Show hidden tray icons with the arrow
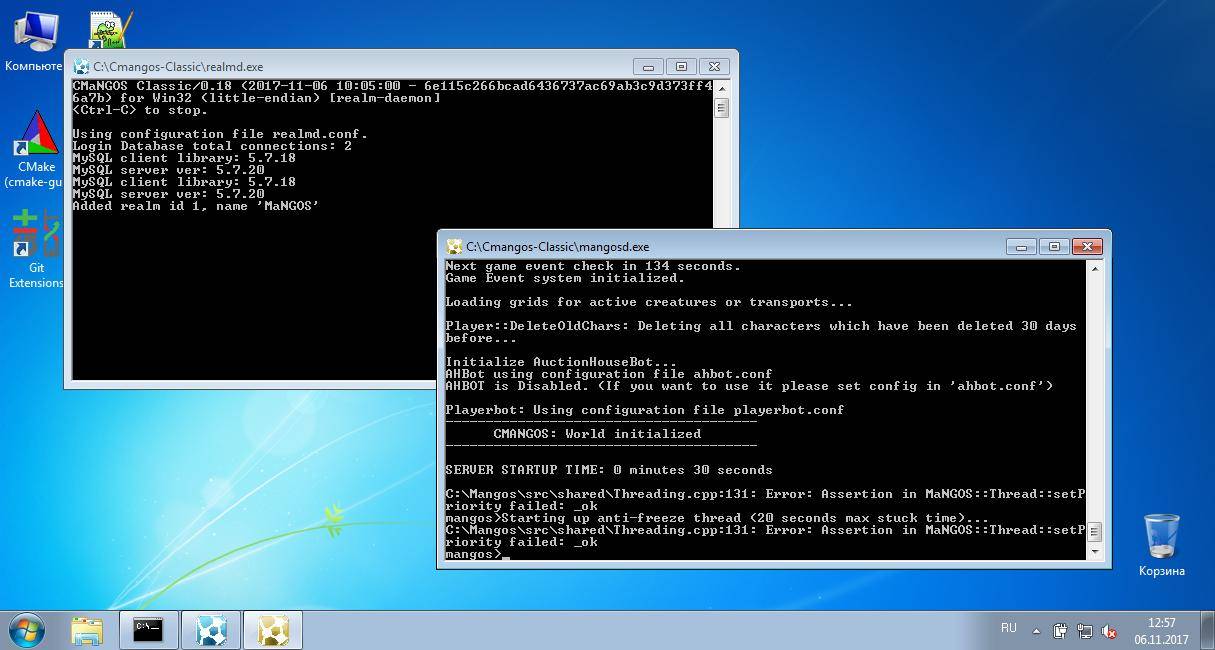Screen dimensions: 1215x650 (1035, 631)
